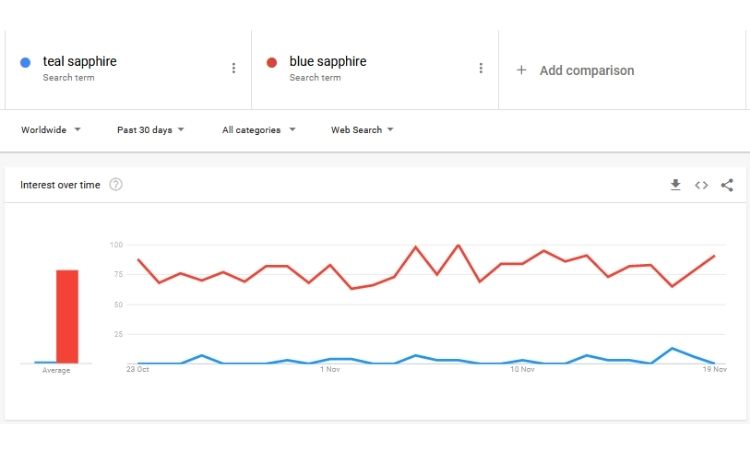This screenshot has height=450, width=750.
Task: Select the Add comparison button
Action: coord(575,70)
